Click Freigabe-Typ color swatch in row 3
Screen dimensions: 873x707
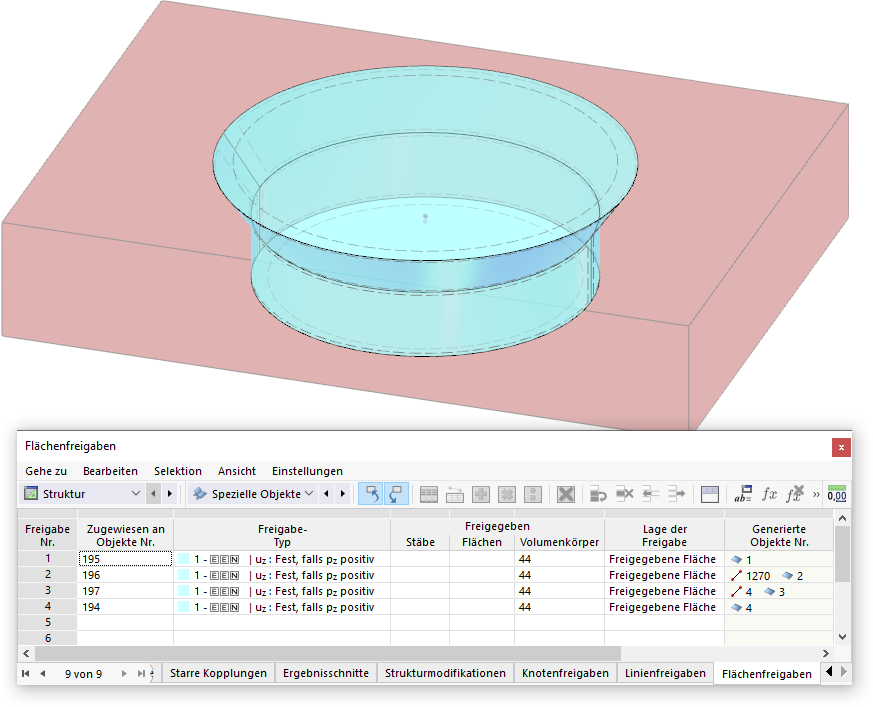coord(184,591)
